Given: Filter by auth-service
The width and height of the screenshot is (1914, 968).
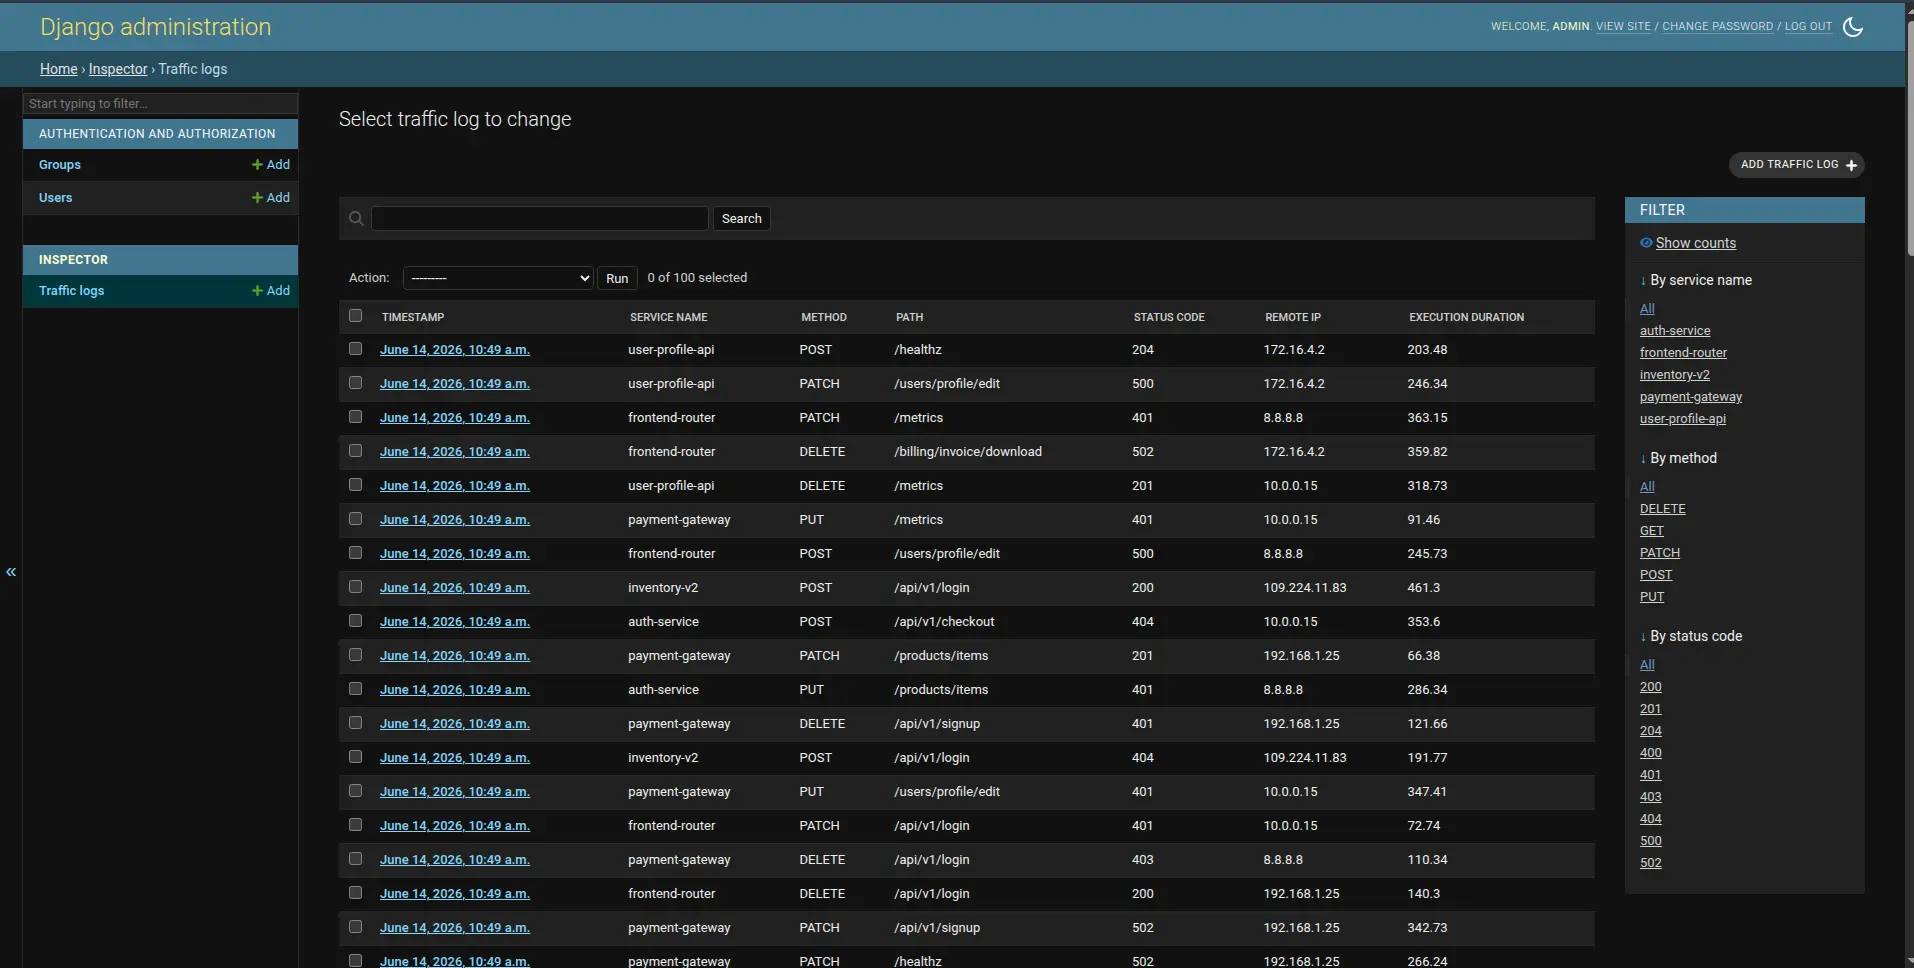Looking at the screenshot, I should pyautogui.click(x=1675, y=331).
